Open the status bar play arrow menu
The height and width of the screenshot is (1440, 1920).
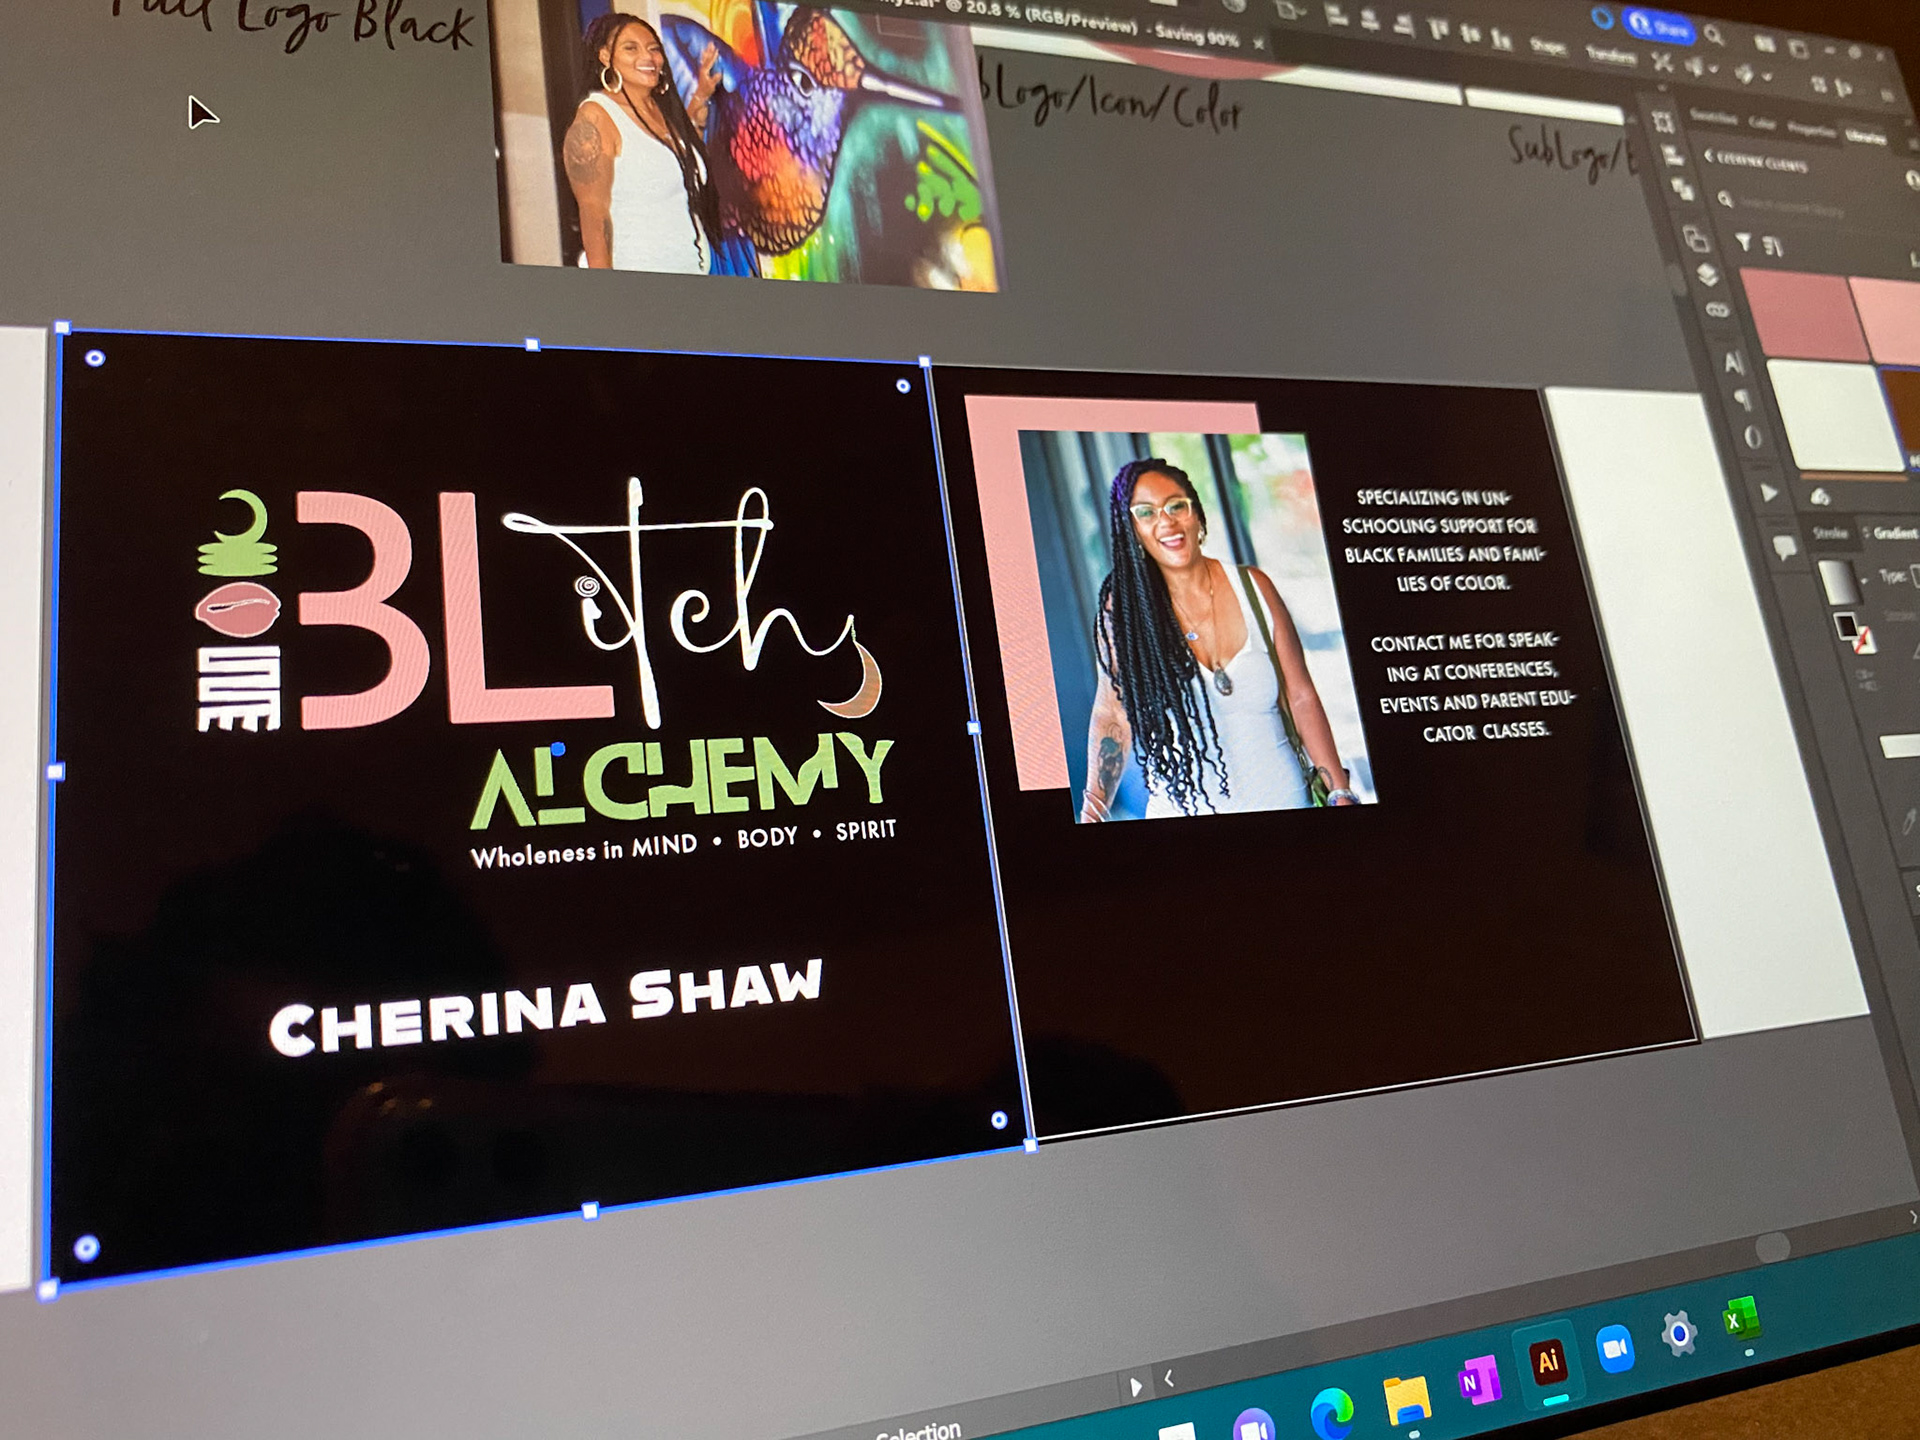point(1135,1387)
